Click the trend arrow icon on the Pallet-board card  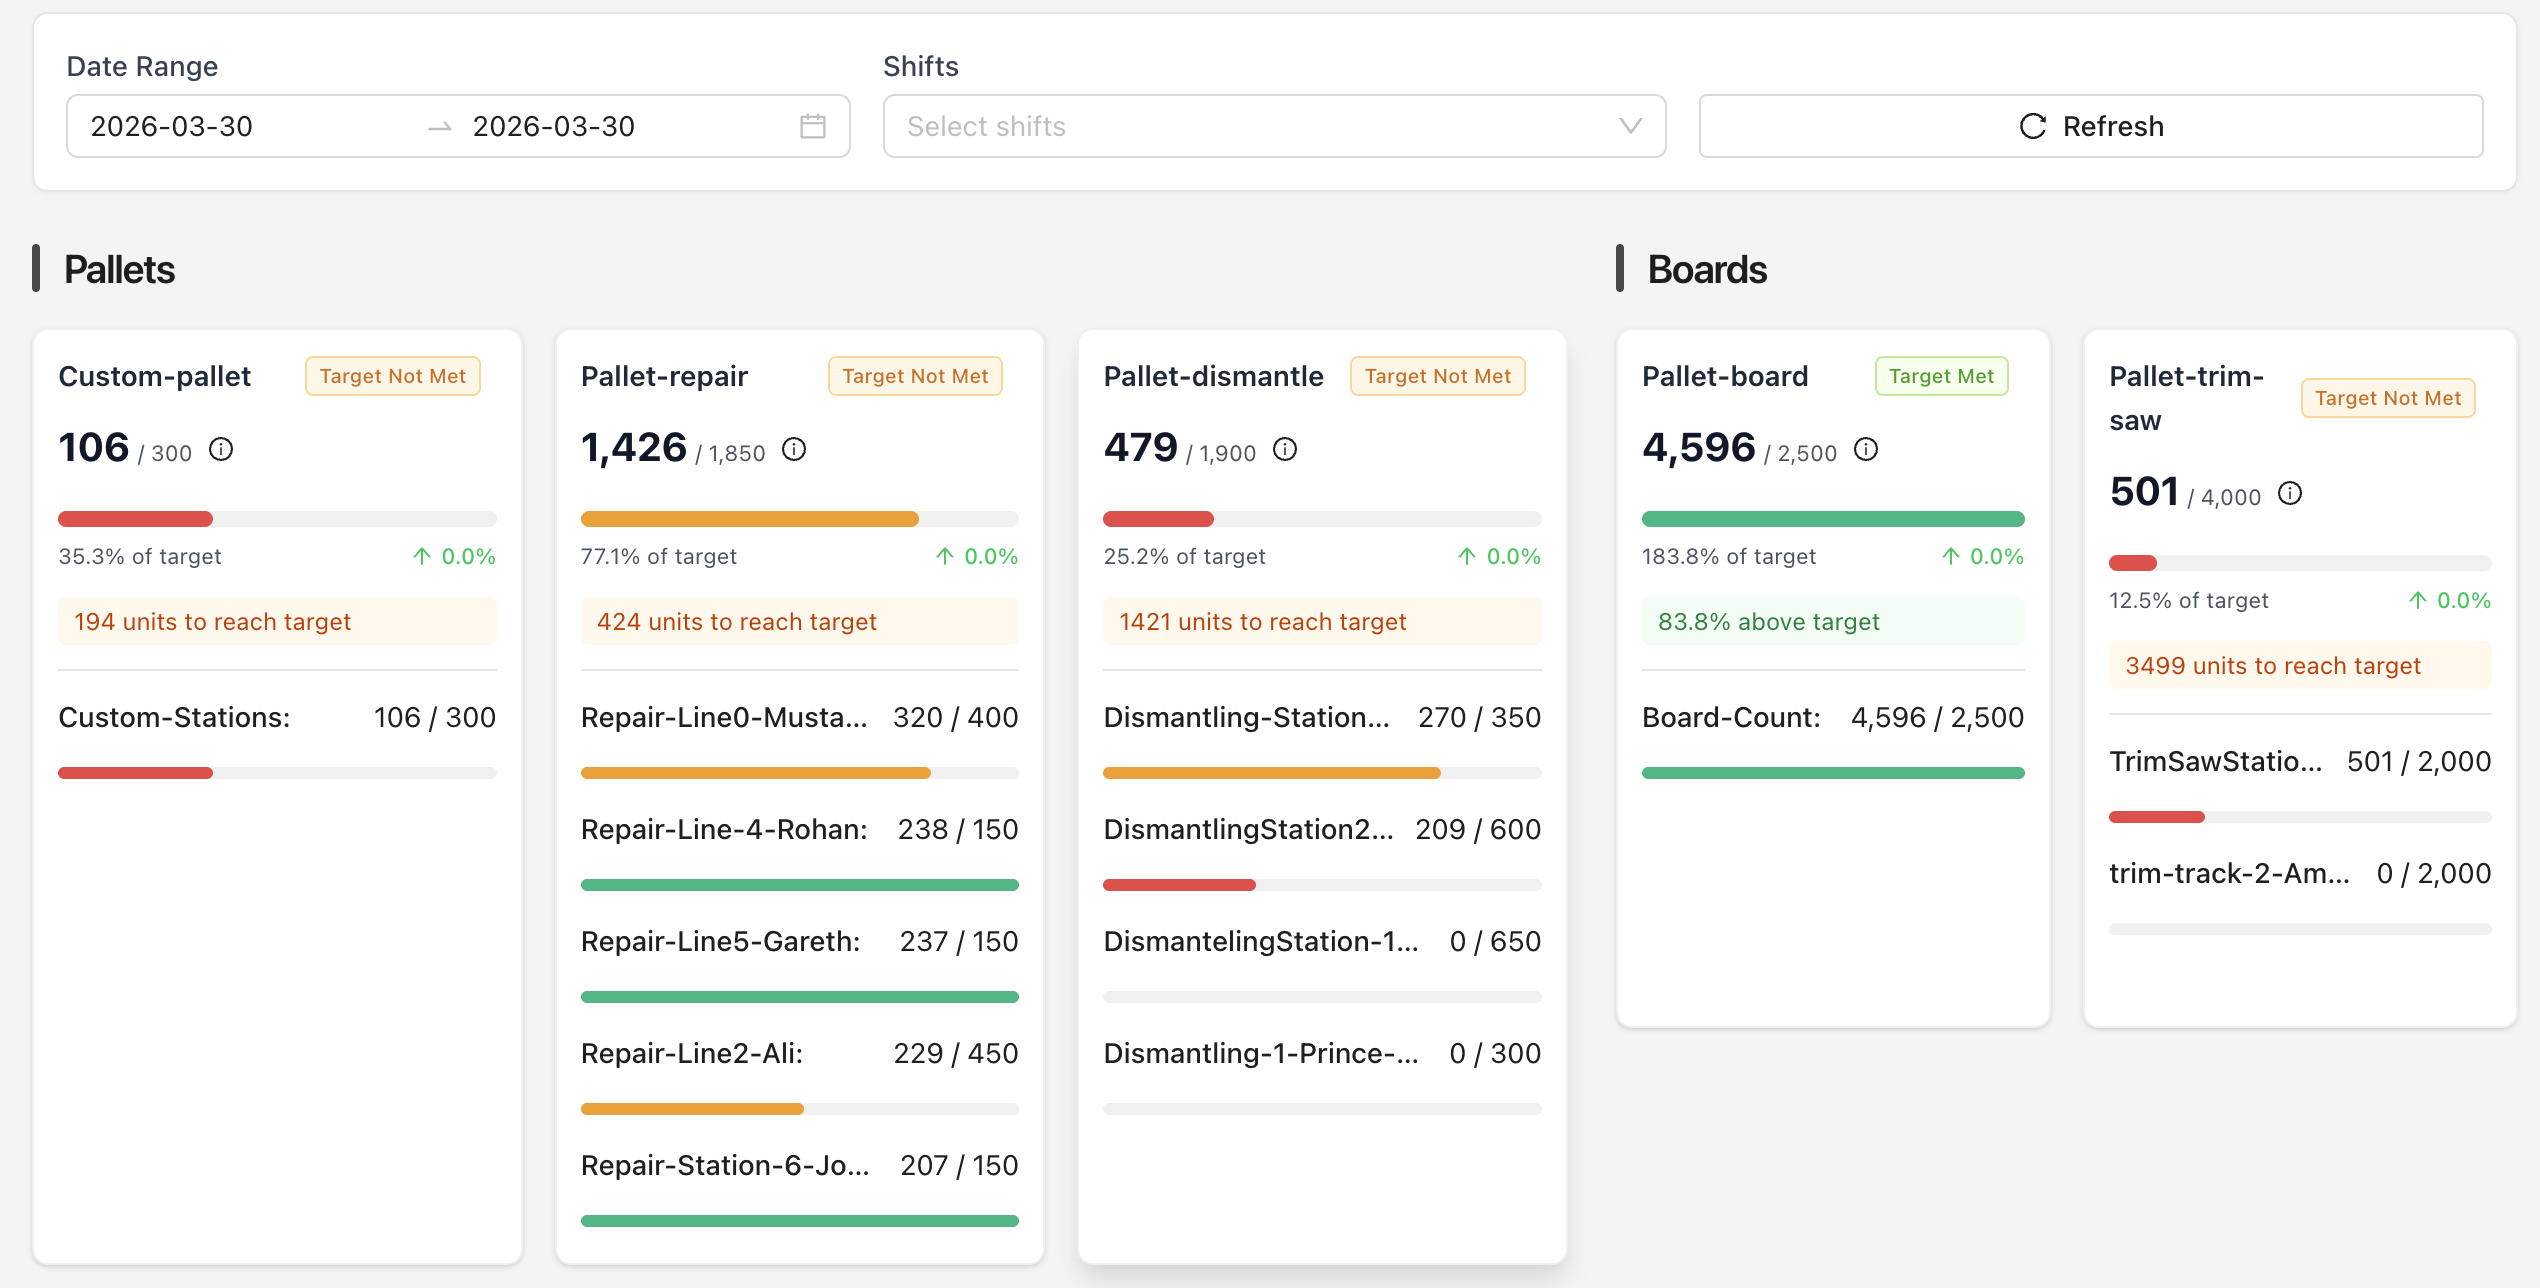(x=1950, y=556)
